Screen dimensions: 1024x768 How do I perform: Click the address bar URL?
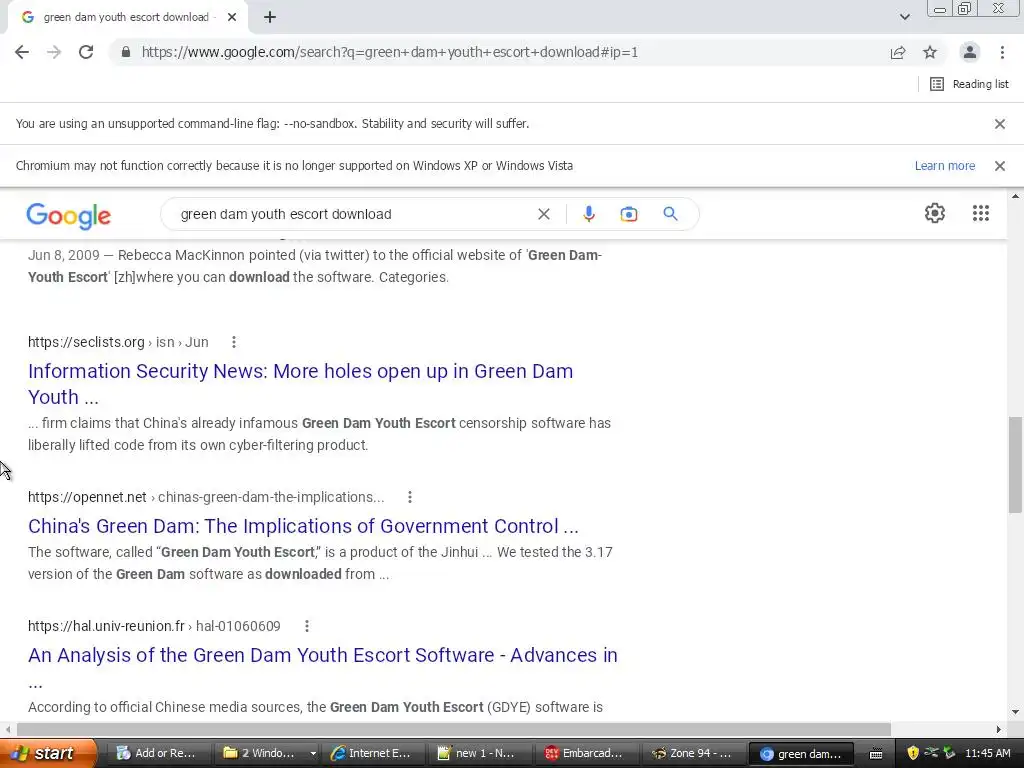point(389,52)
